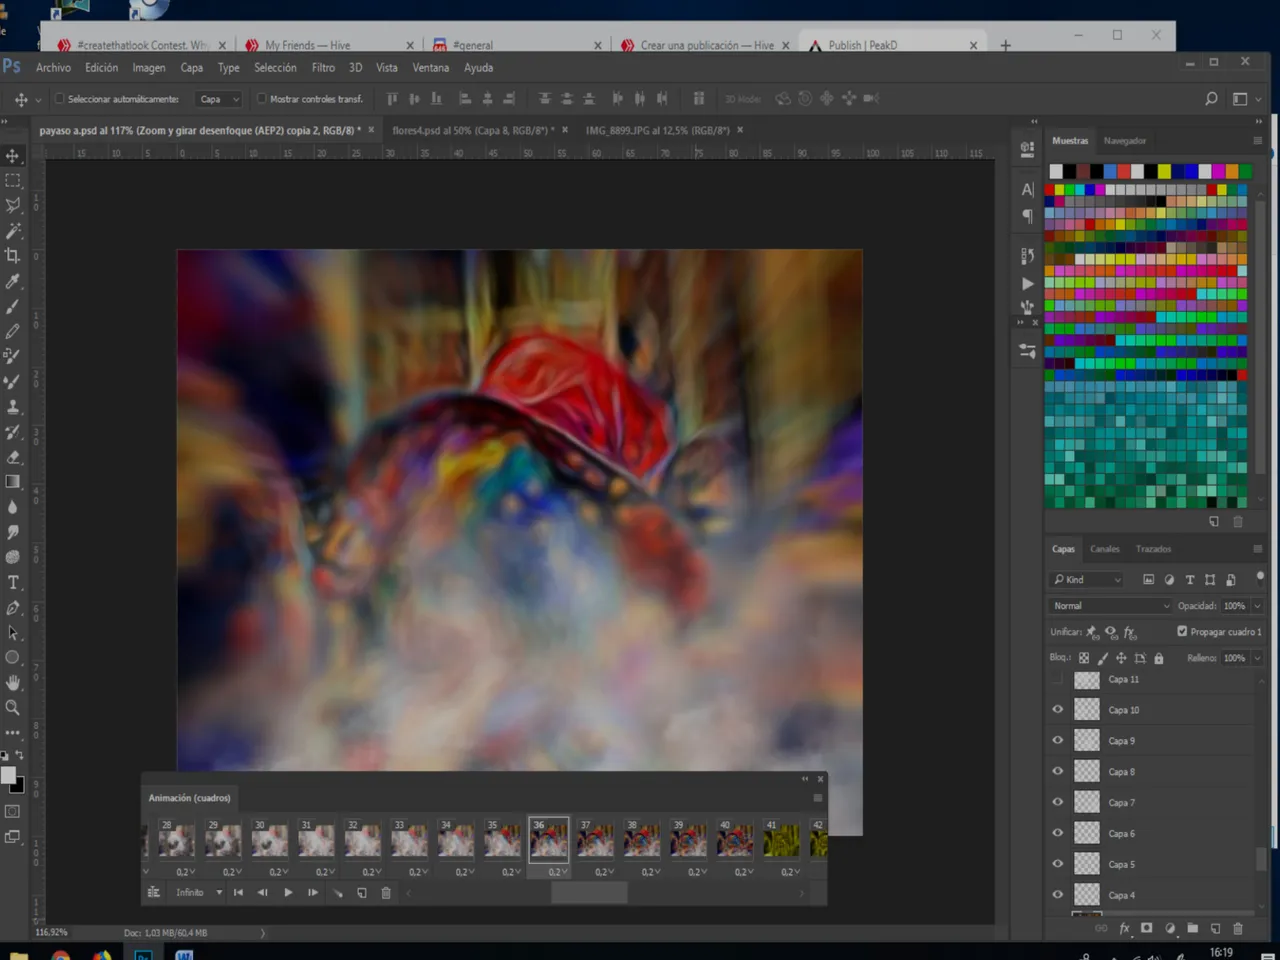Select the Gradient tool
Screen dimensions: 1280x960
pyautogui.click(x=13, y=482)
